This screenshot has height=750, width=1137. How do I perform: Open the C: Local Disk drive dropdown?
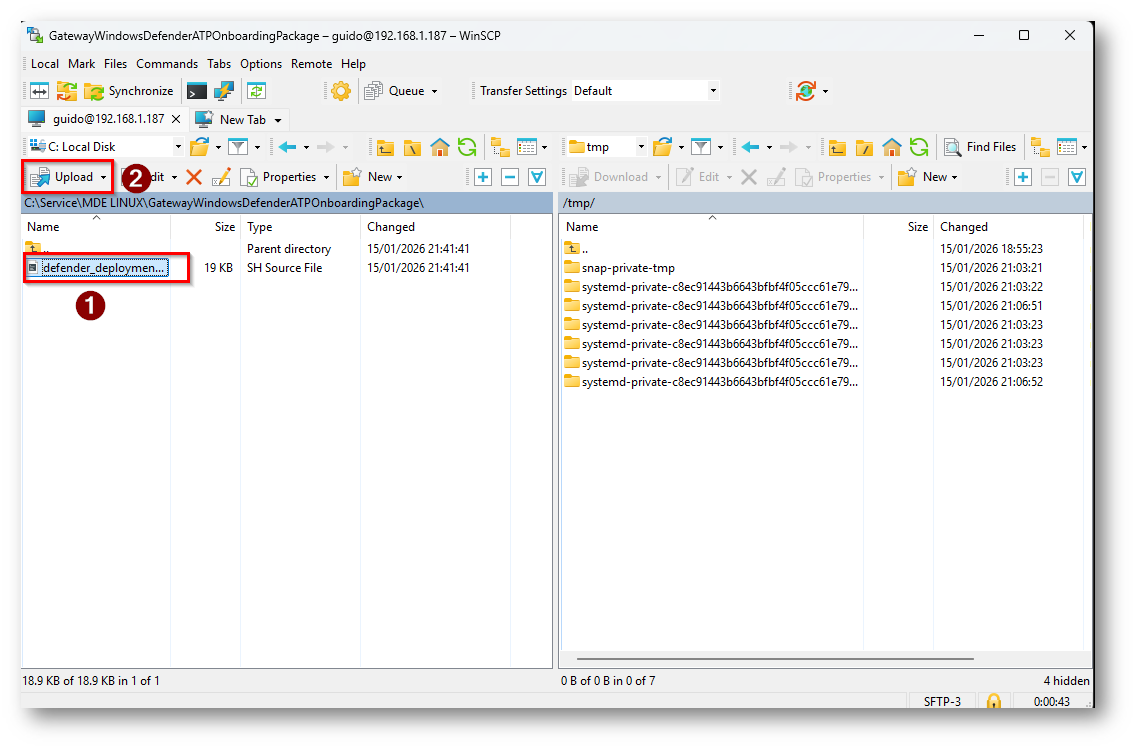(x=178, y=147)
